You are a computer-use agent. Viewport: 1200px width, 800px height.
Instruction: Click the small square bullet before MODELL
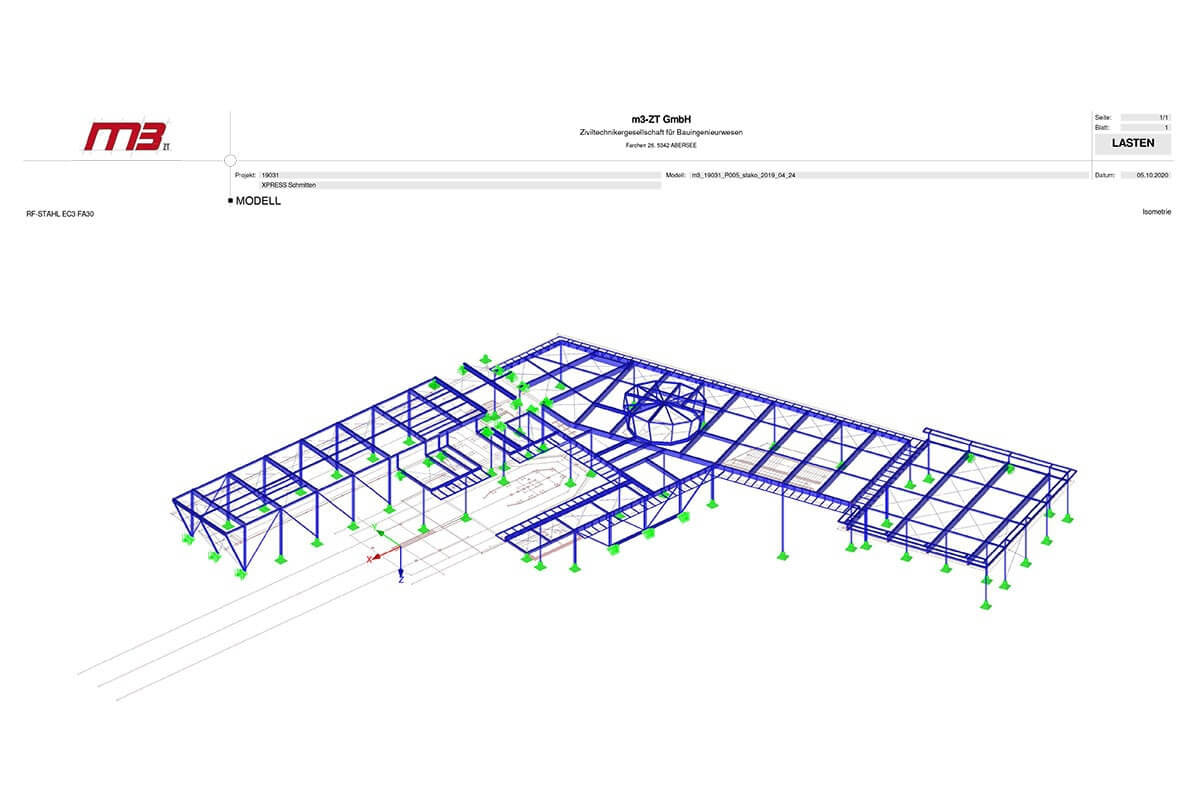230,201
